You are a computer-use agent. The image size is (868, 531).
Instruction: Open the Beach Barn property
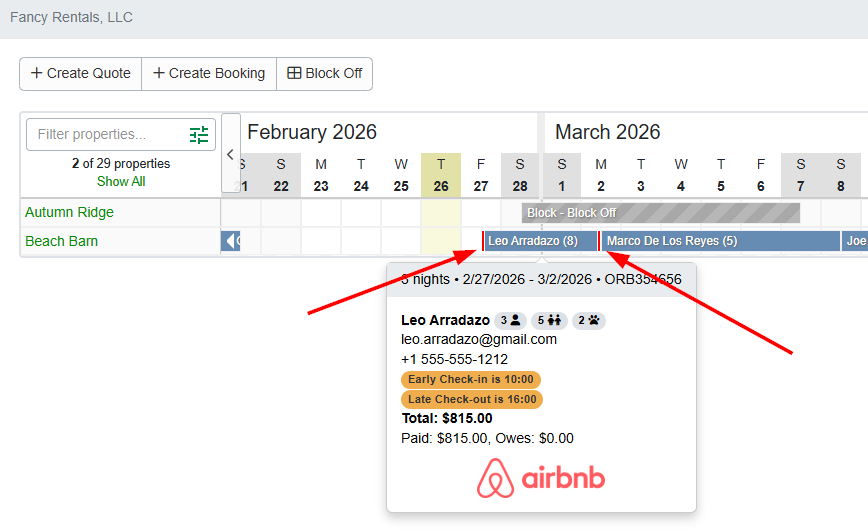click(x=61, y=241)
